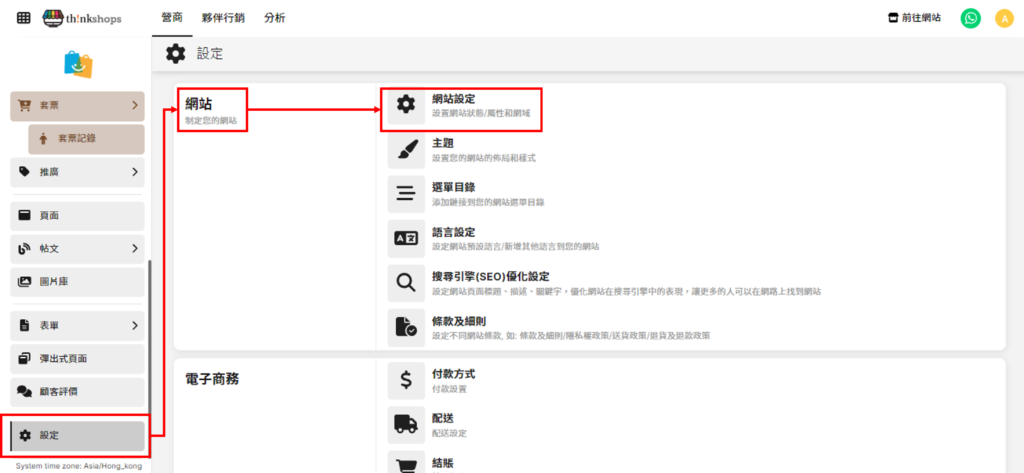Switch to the 分析 tab

point(274,18)
